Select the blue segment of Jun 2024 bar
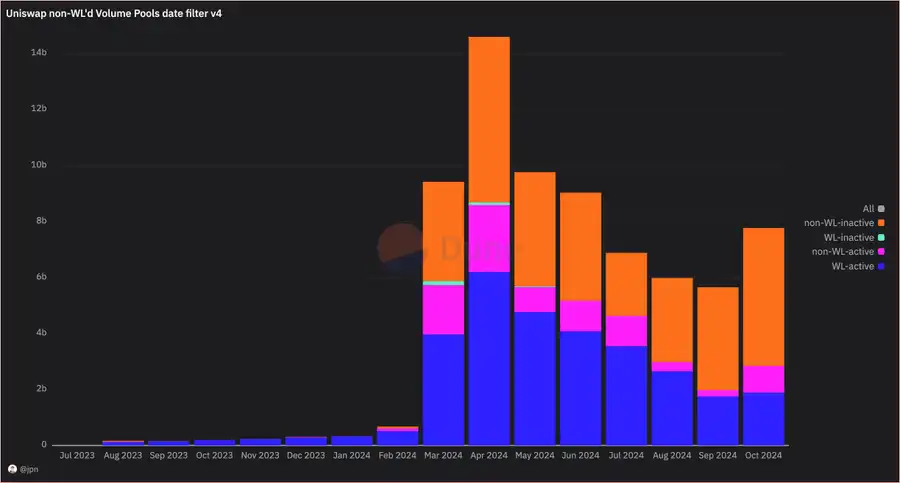Screen dimensions: 900x483 coord(580,388)
